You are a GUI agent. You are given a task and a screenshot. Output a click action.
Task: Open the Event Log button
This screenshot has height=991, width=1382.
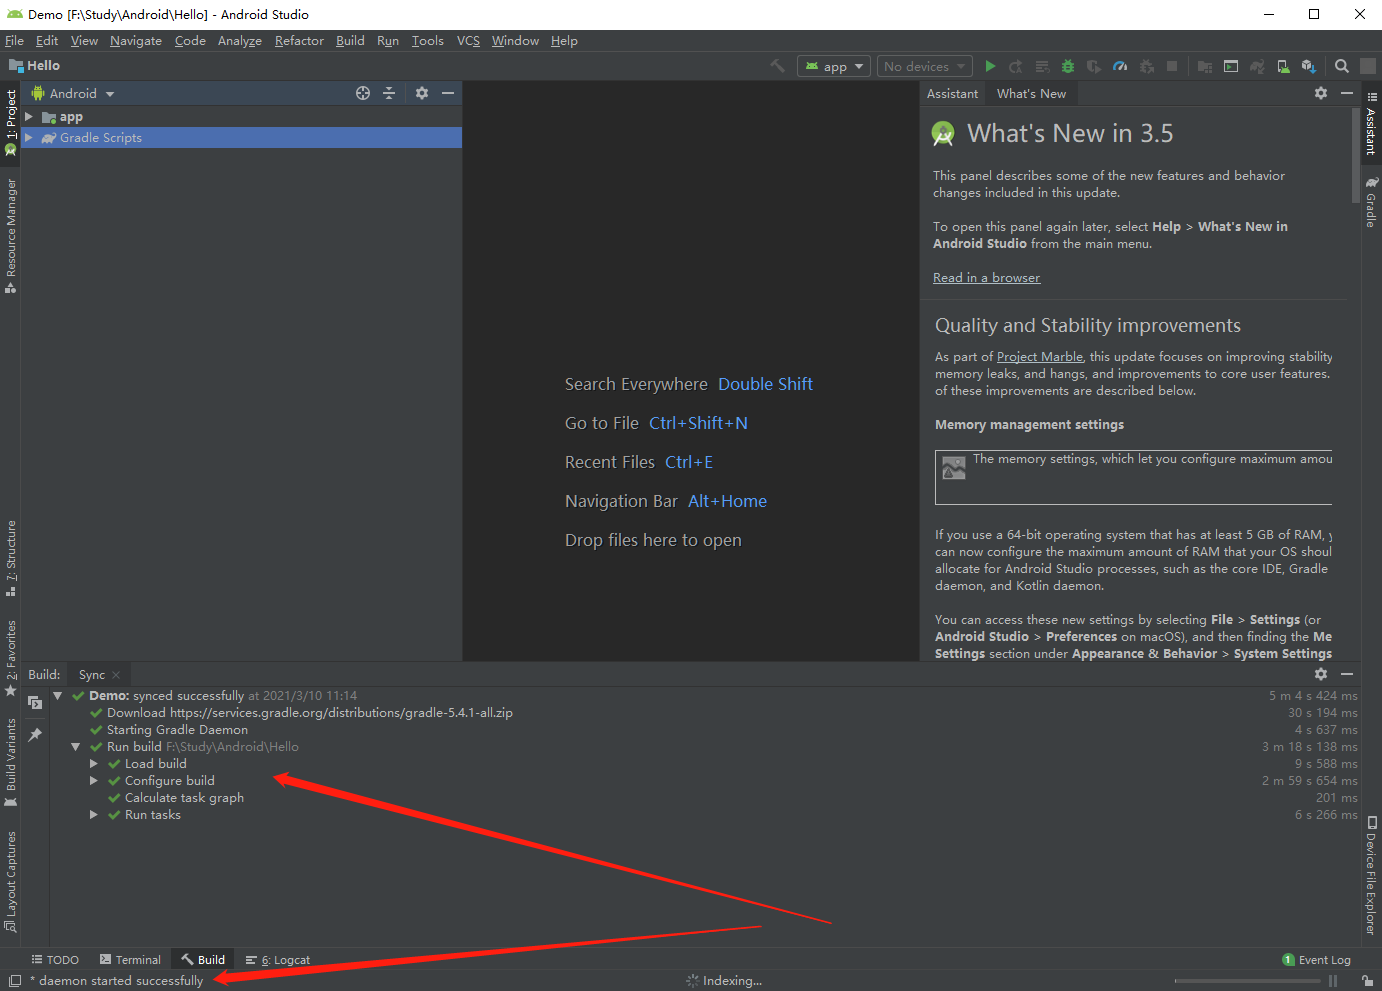(x=1316, y=960)
